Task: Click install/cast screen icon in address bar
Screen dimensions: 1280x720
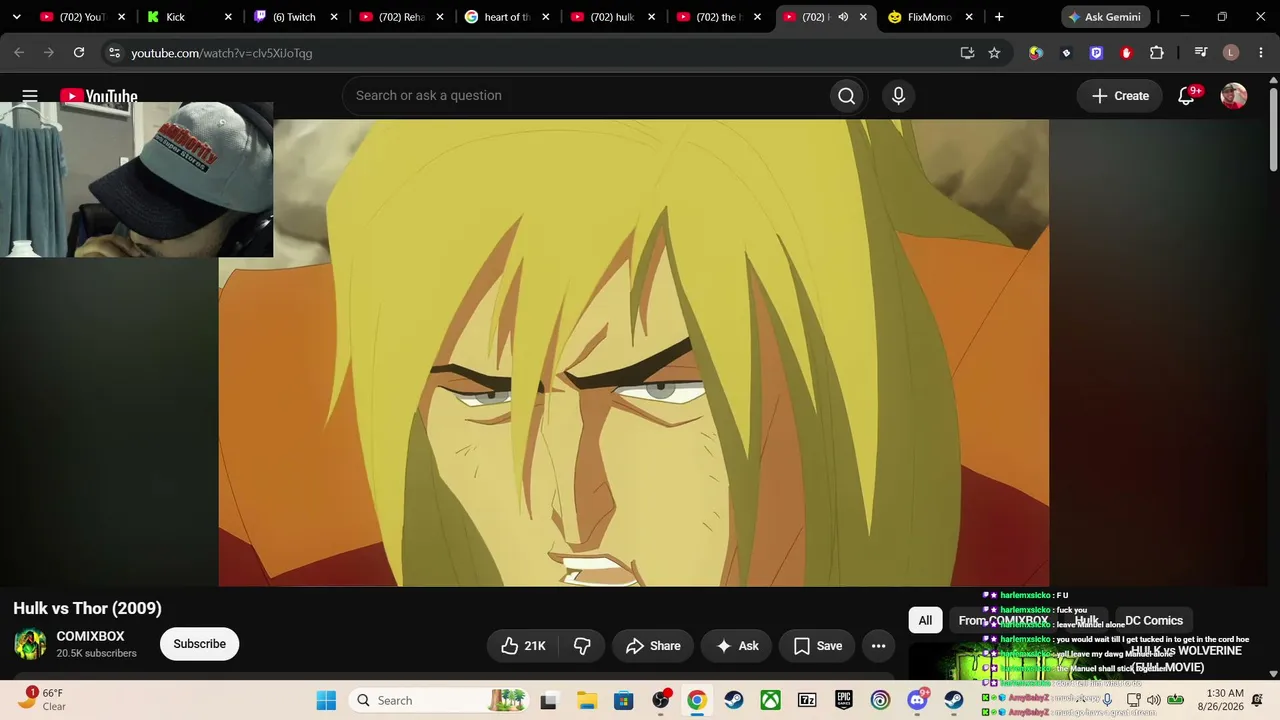Action: [x=967, y=53]
